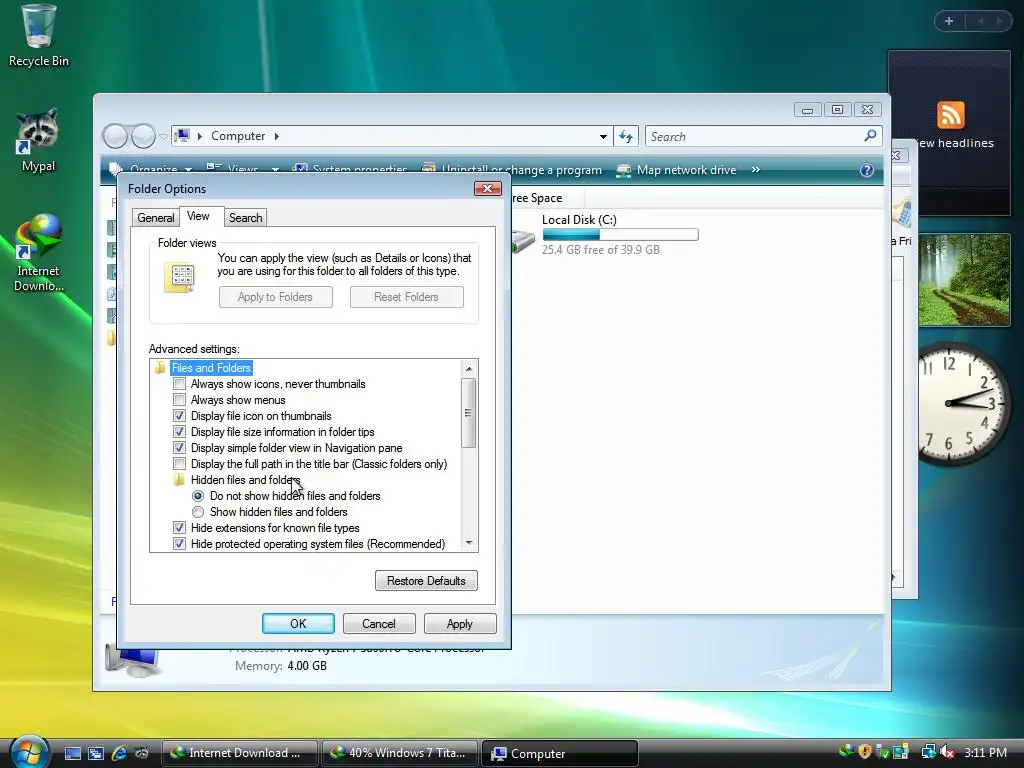Image resolution: width=1024 pixels, height=768 pixels.
Task: Click Cancel in Folder Options
Action: (379, 624)
